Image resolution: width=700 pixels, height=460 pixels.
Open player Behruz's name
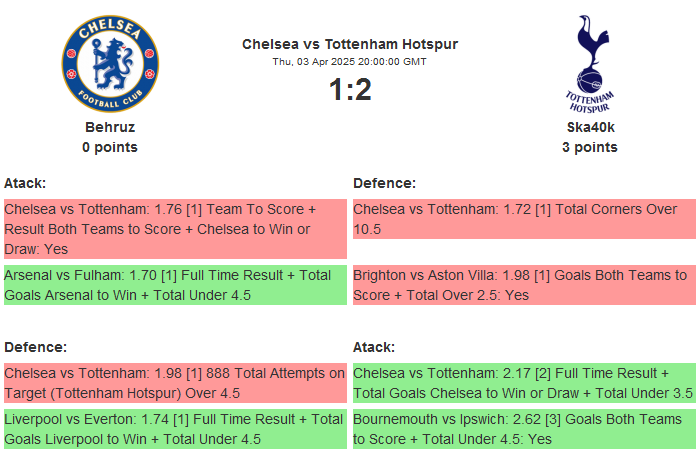tap(110, 127)
